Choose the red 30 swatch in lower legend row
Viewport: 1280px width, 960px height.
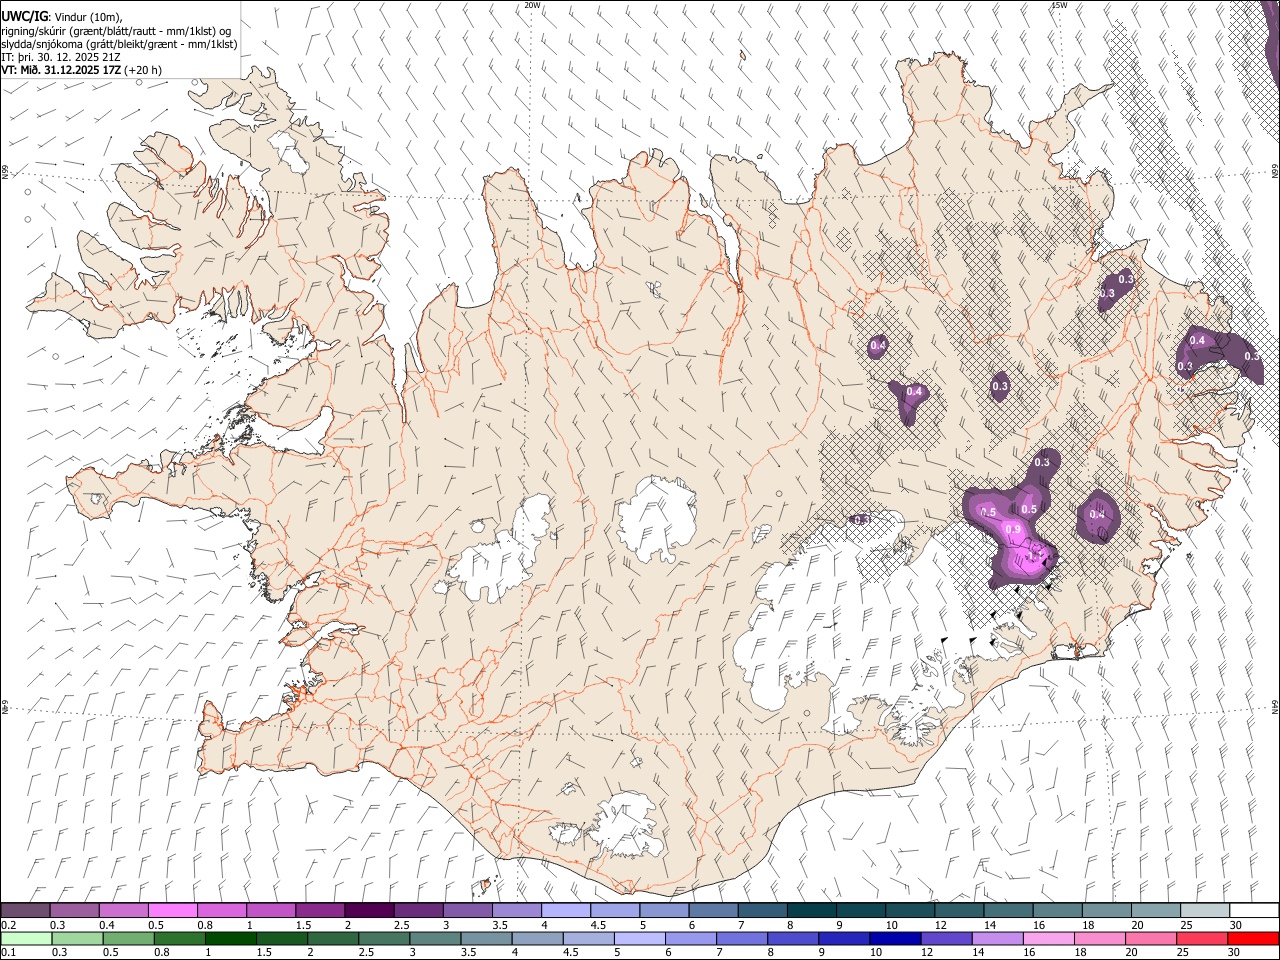pos(1252,938)
